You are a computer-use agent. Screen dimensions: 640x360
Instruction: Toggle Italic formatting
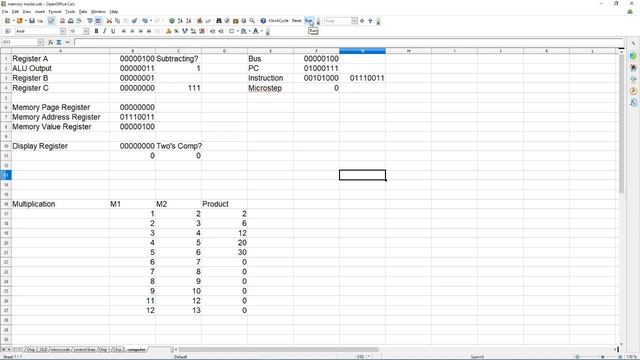coord(104,31)
